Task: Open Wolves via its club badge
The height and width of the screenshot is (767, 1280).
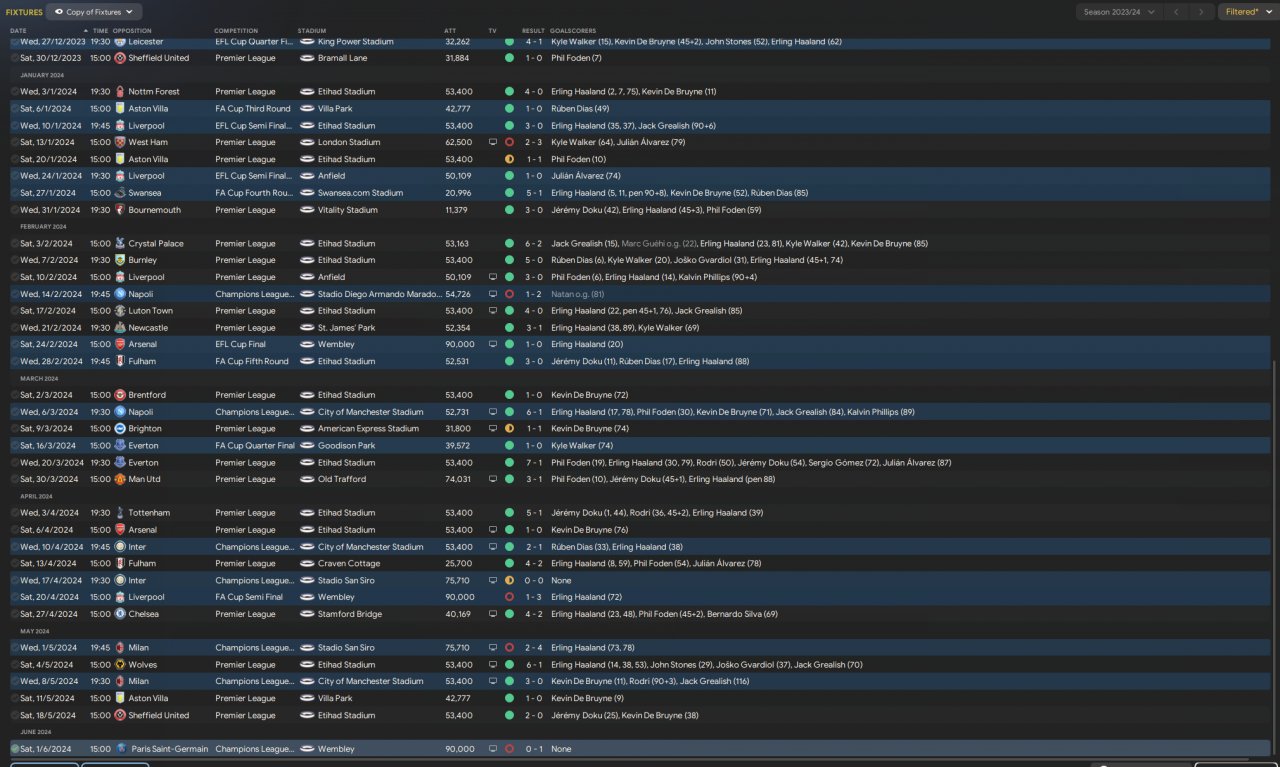Action: pos(120,665)
